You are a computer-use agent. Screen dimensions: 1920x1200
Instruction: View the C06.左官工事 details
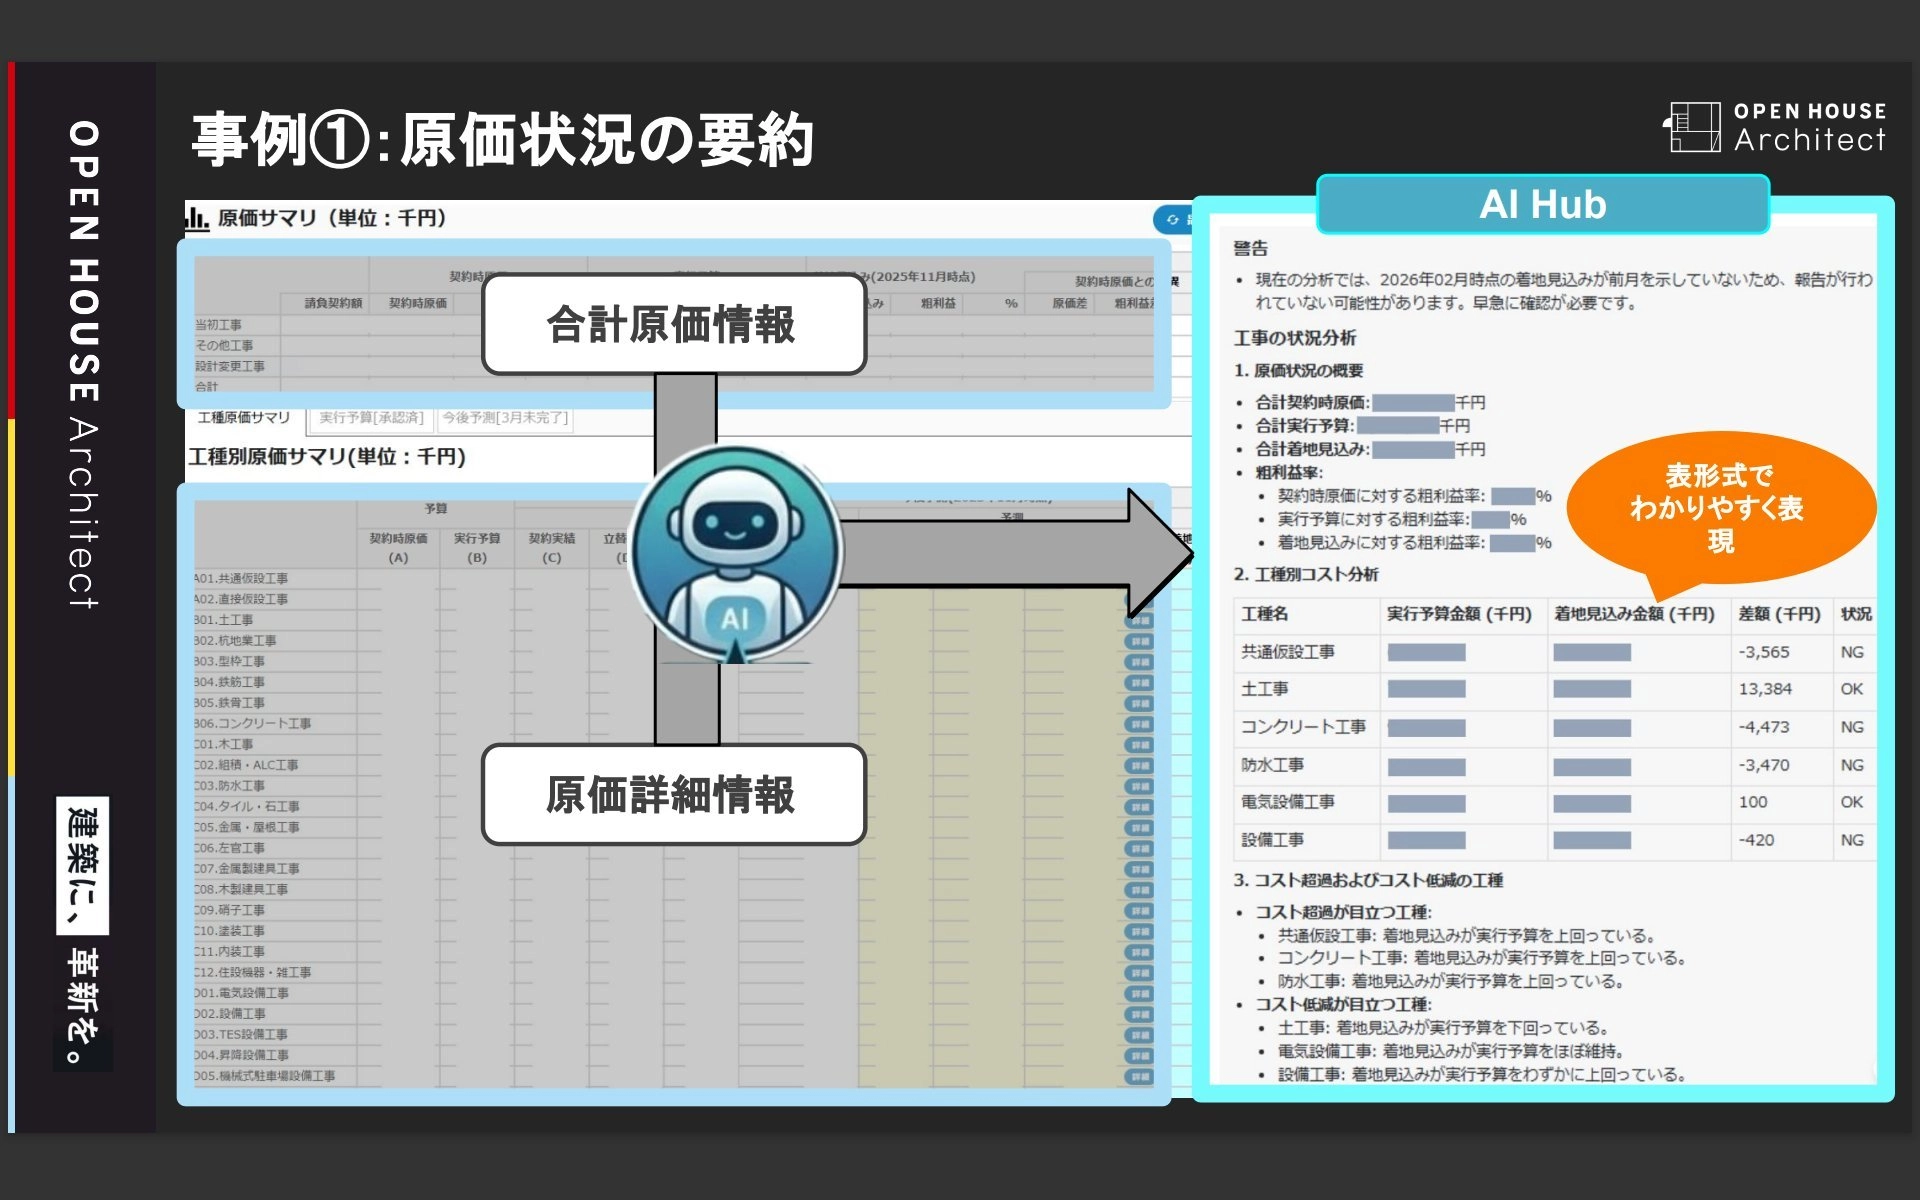click(1139, 849)
